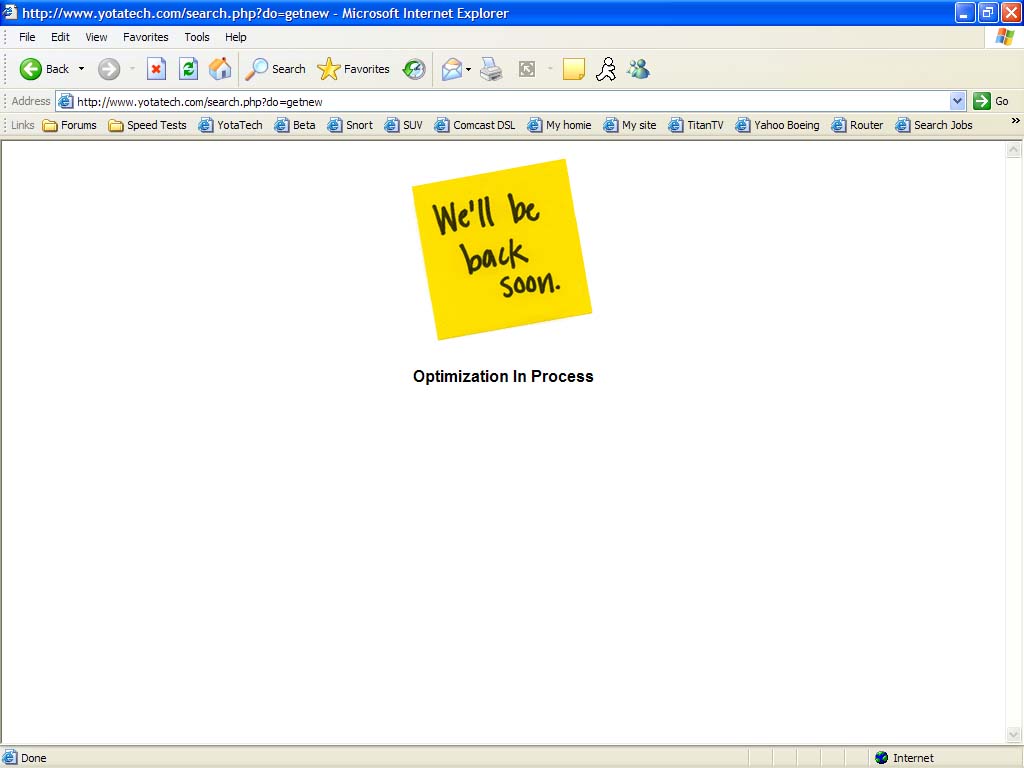Open the Help menu

click(x=236, y=37)
